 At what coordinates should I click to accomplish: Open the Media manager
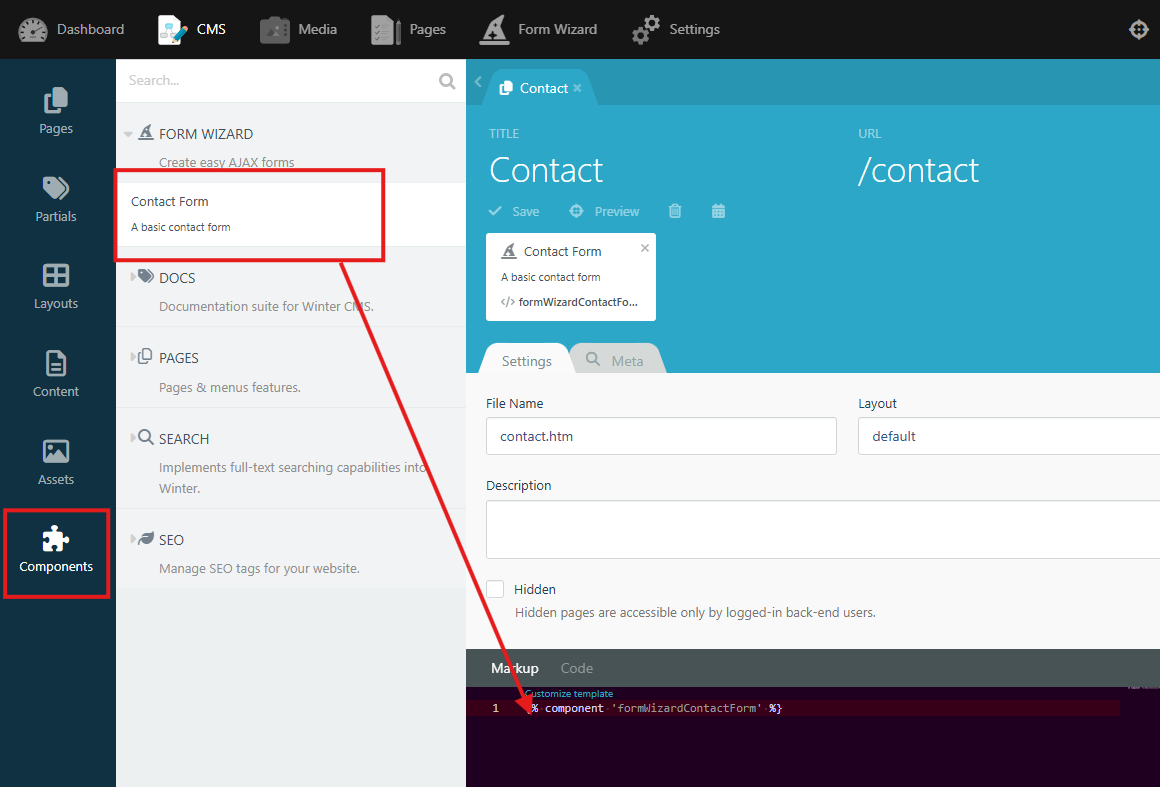[x=299, y=29]
